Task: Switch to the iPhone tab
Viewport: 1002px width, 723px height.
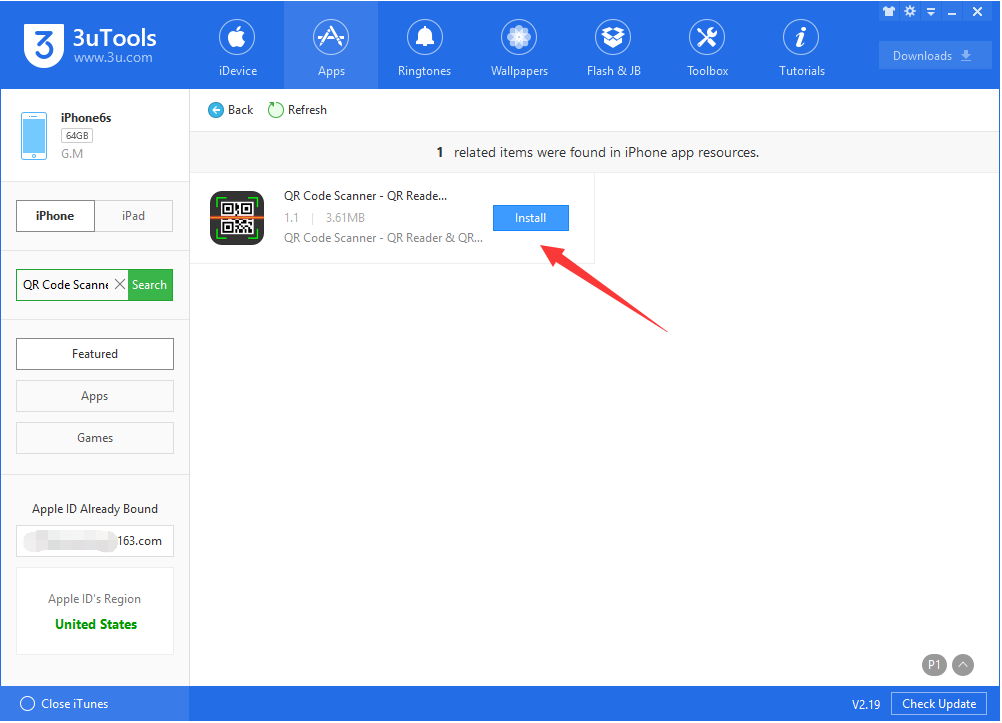Action: click(x=55, y=216)
